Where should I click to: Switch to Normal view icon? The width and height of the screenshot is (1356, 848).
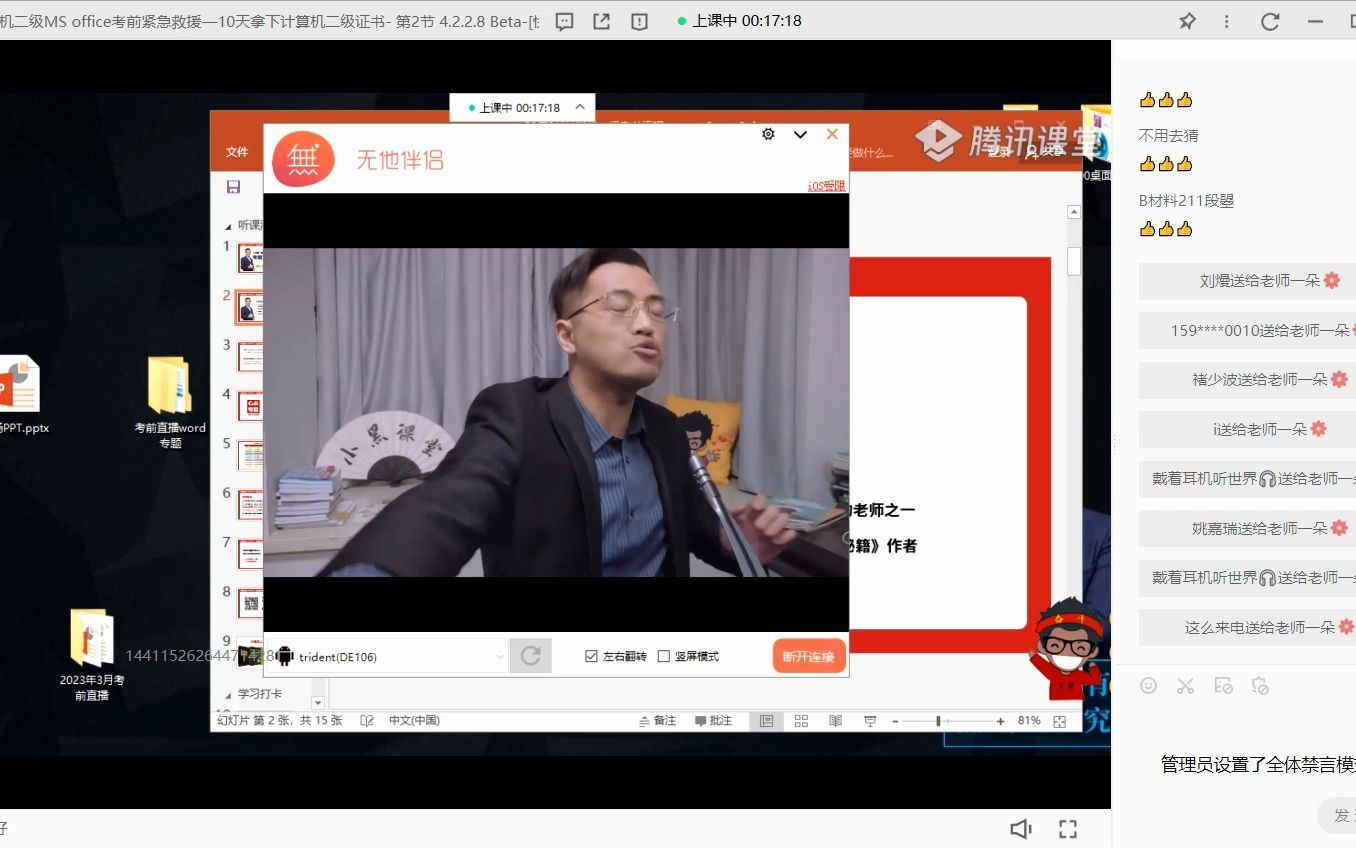[767, 721]
